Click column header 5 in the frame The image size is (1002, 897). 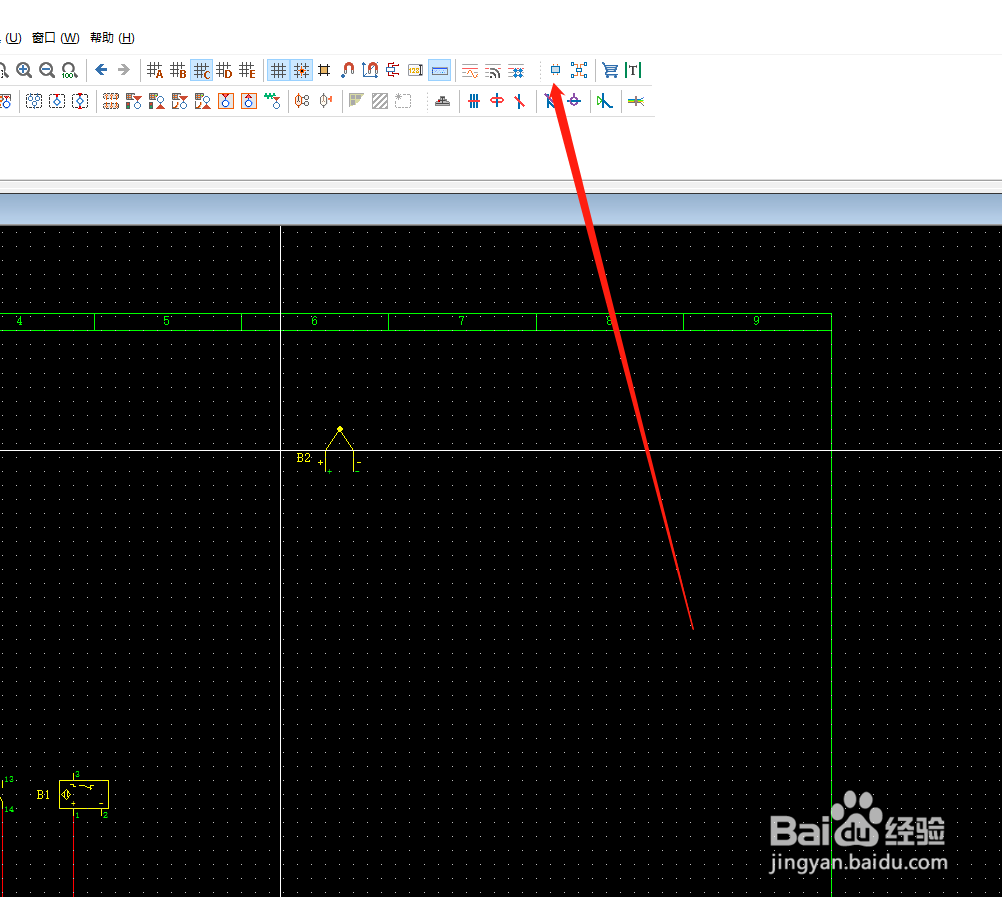point(167,321)
